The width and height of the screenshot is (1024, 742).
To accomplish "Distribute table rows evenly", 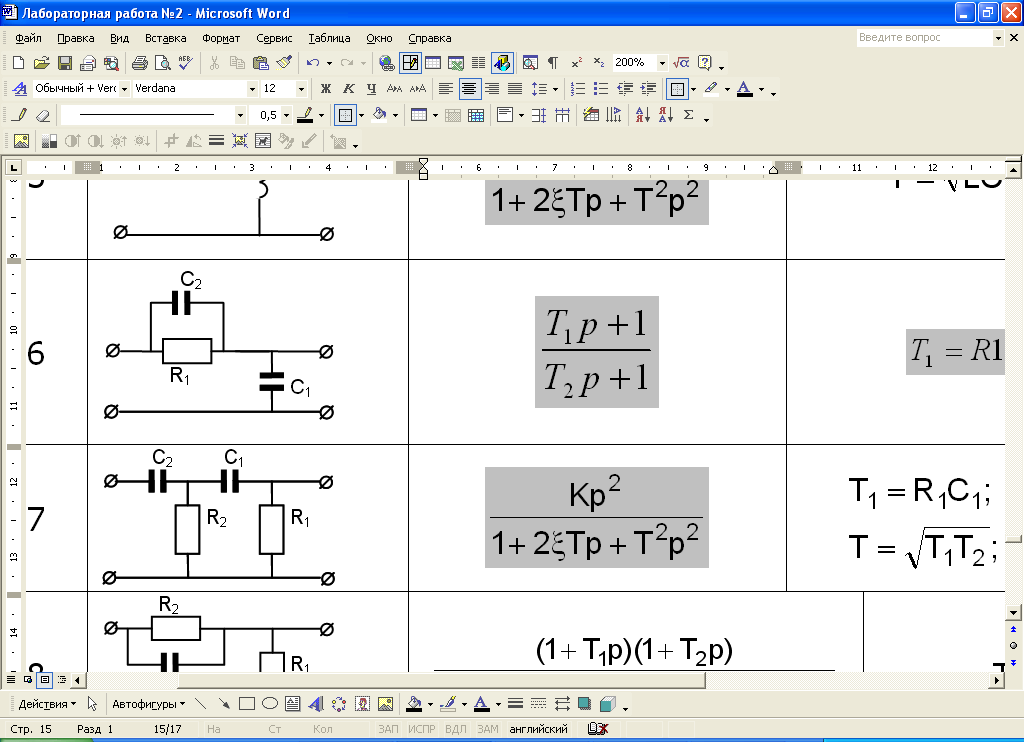I will pyautogui.click(x=539, y=116).
